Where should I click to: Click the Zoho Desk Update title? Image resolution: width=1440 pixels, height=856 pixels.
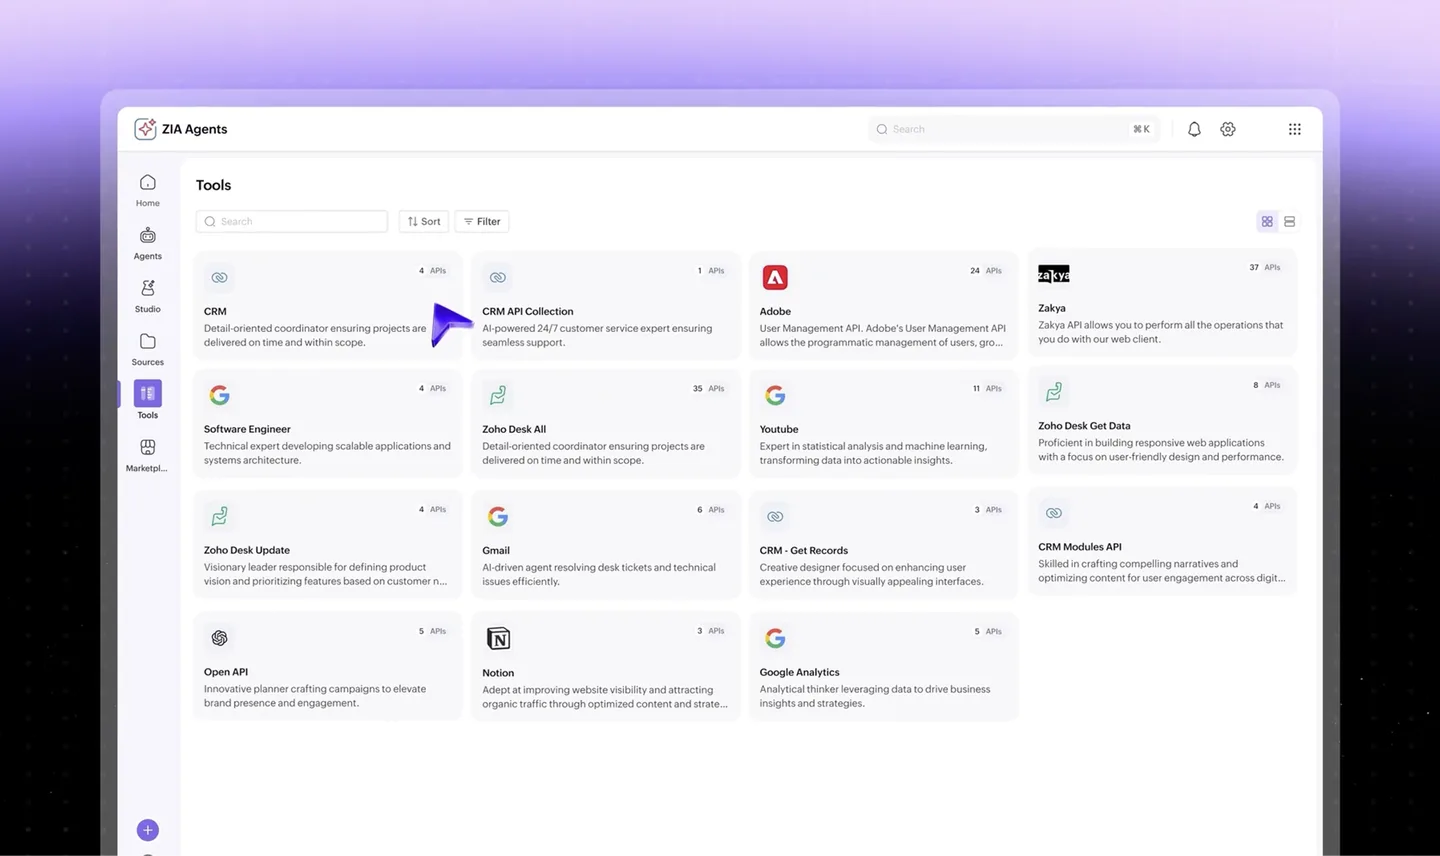click(x=247, y=550)
